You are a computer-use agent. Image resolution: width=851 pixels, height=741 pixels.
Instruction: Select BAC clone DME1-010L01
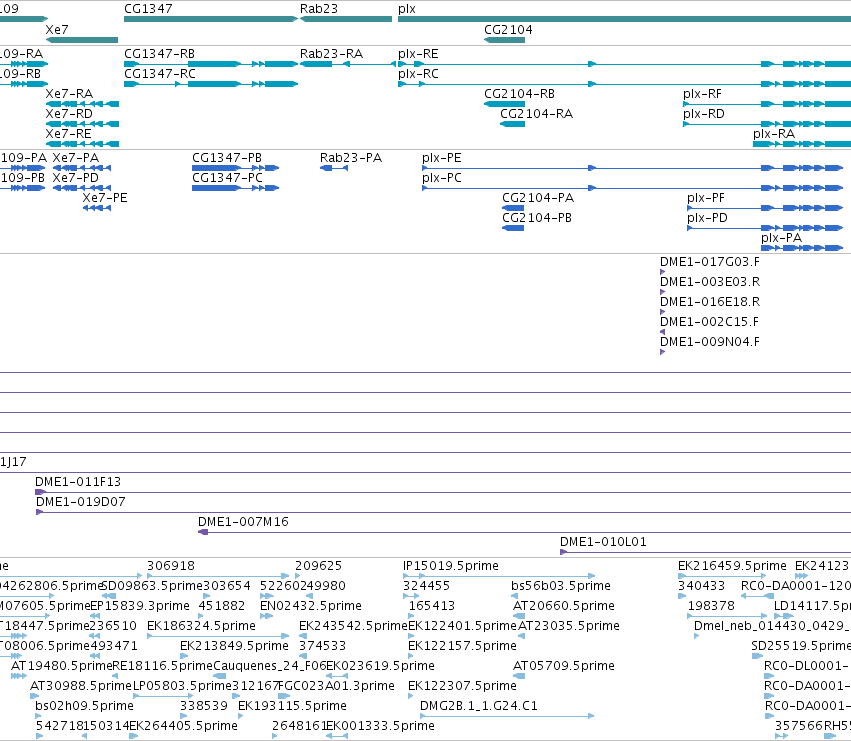706,553
